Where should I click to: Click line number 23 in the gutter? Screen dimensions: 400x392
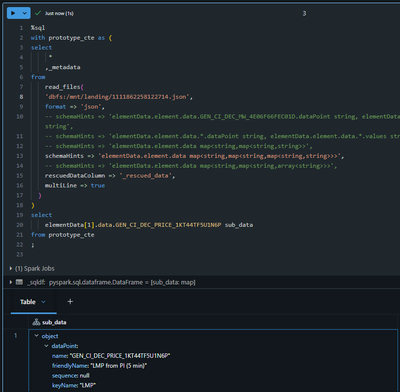tap(20, 255)
